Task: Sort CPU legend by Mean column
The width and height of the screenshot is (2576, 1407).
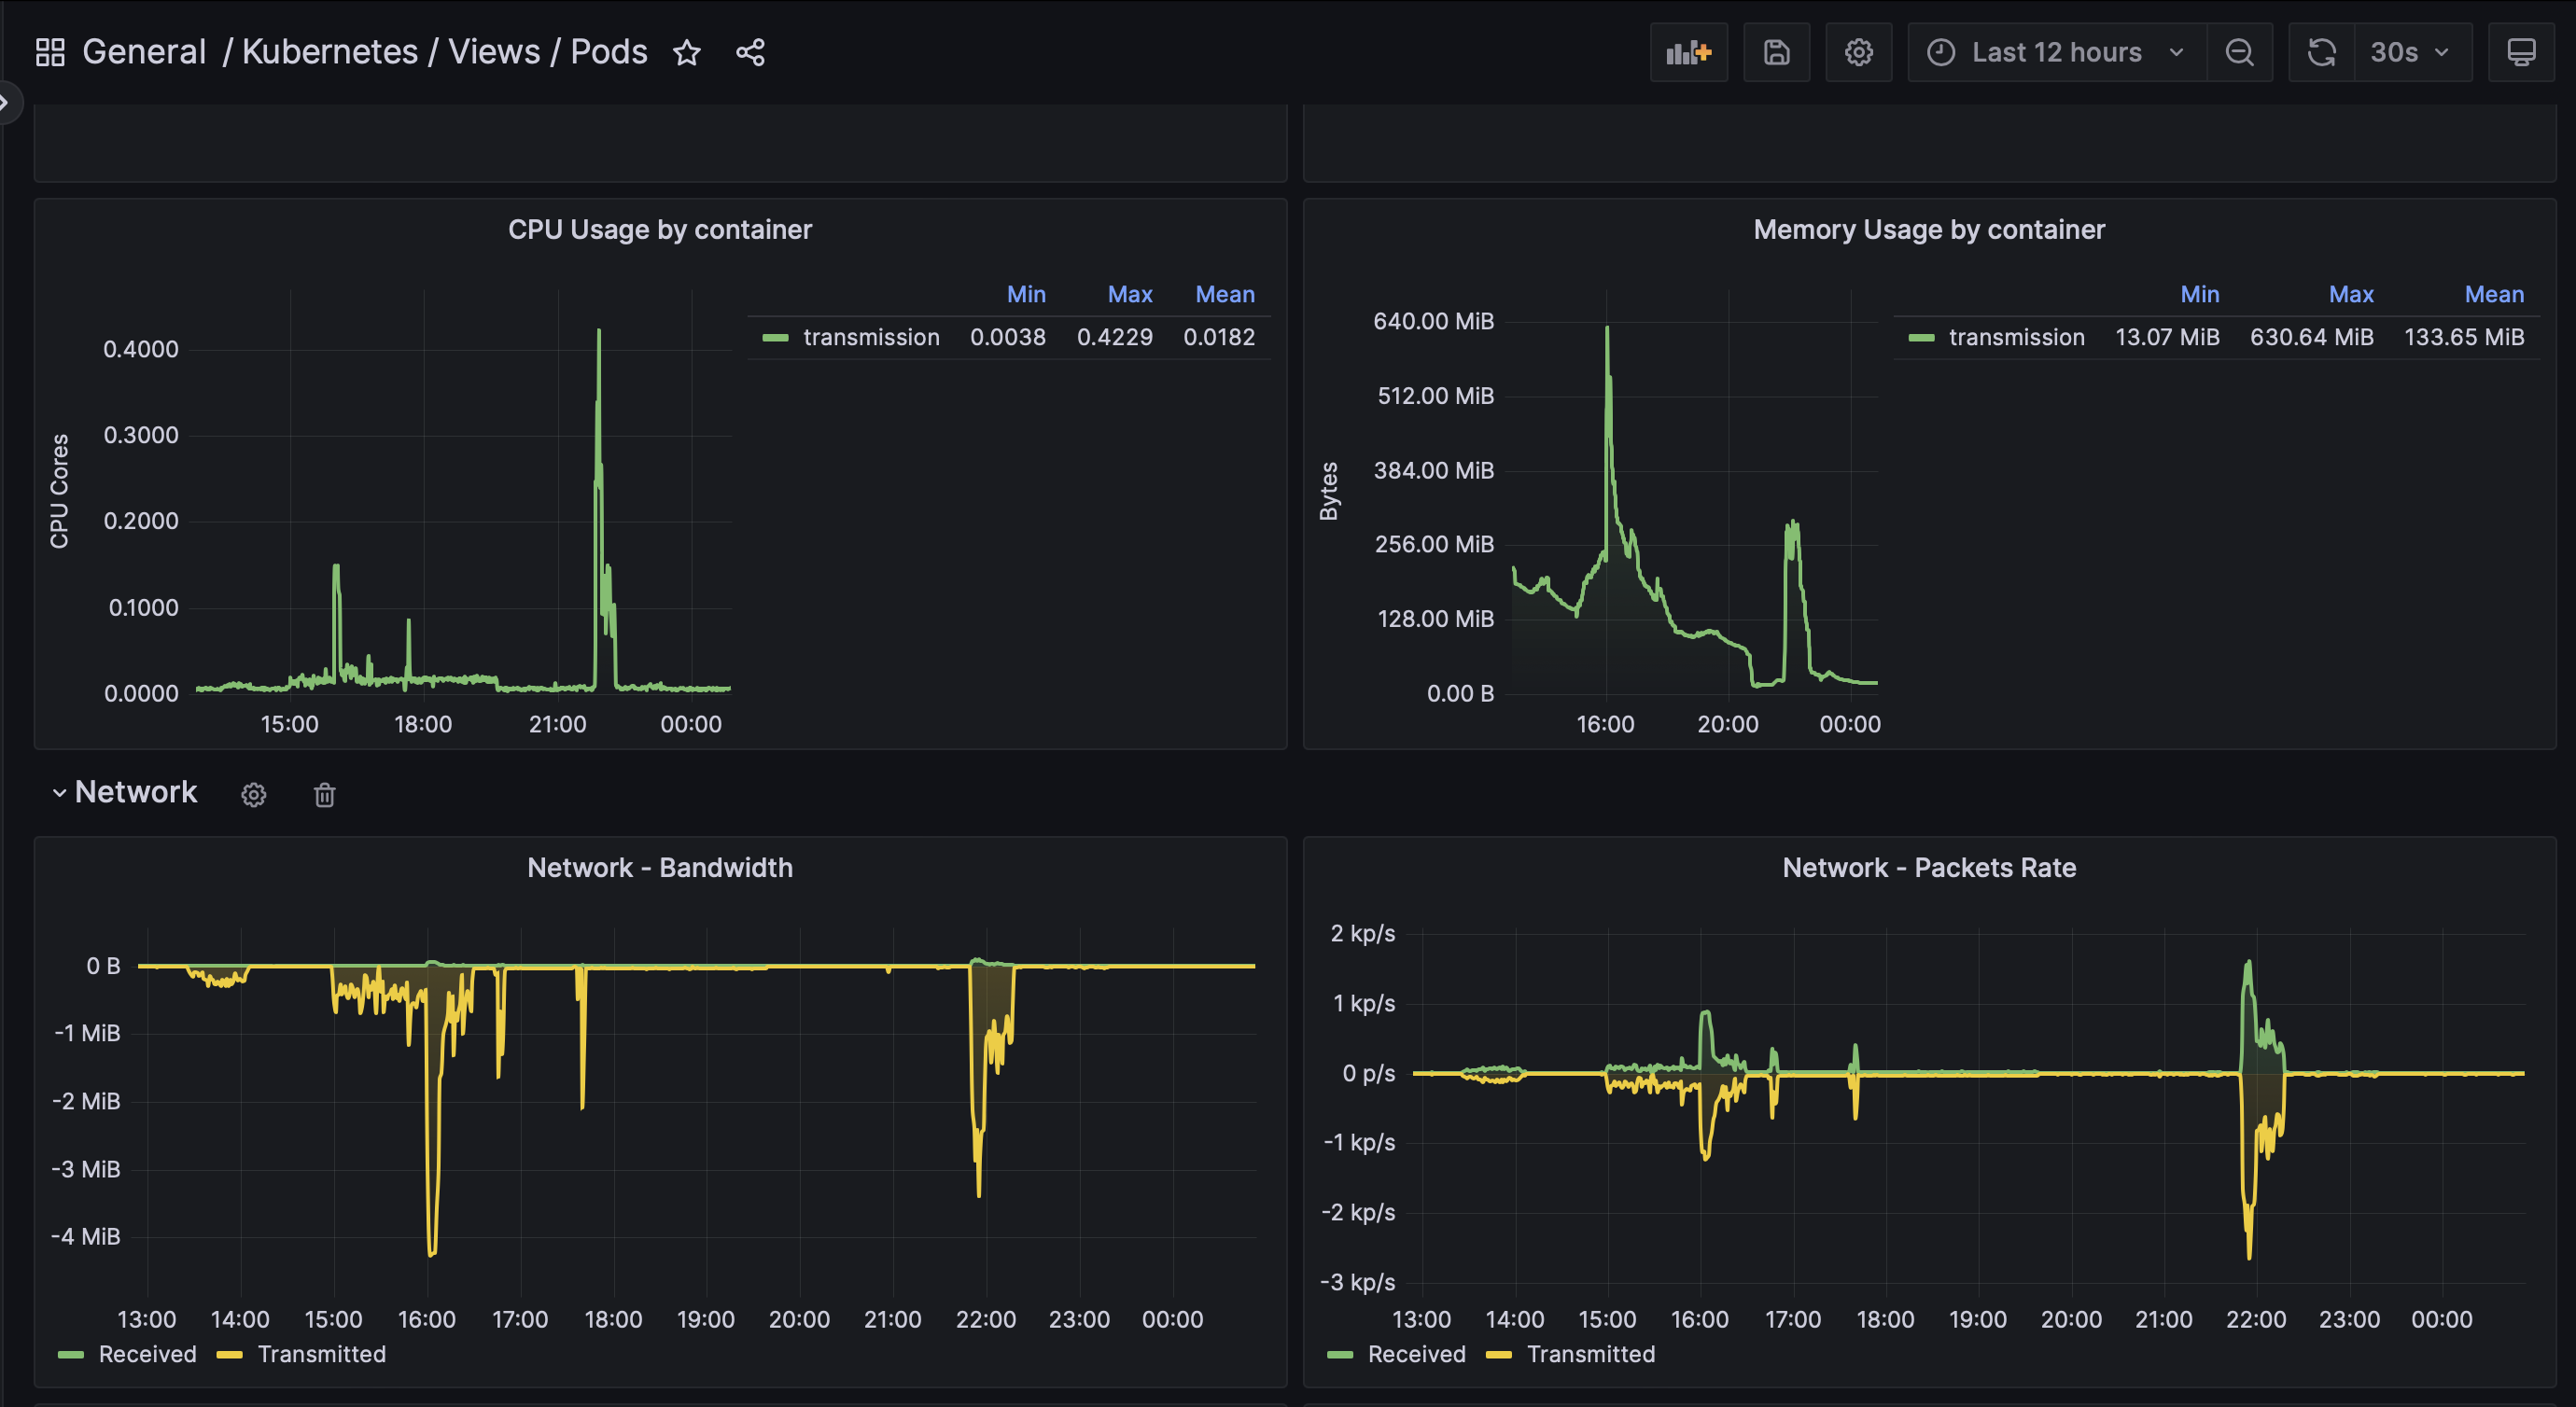Action: click(1225, 294)
